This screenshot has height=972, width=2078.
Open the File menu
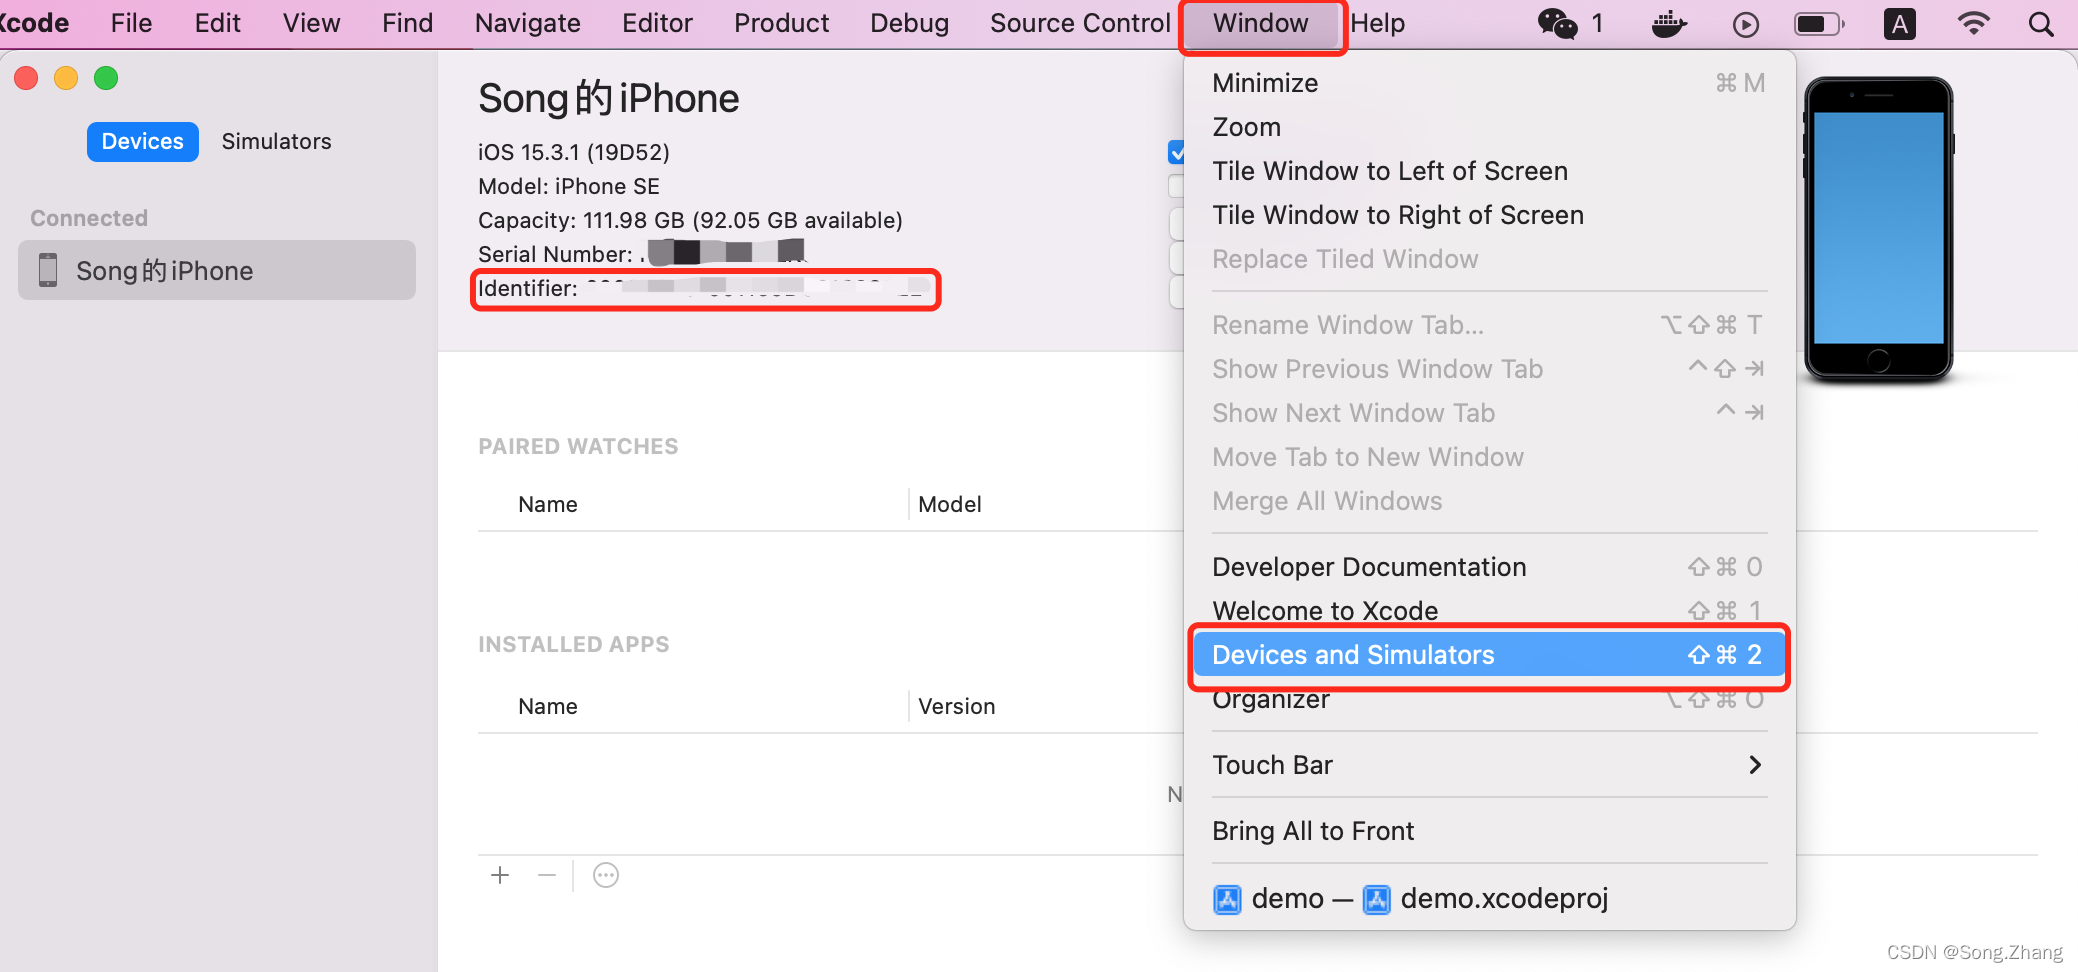pyautogui.click(x=131, y=23)
